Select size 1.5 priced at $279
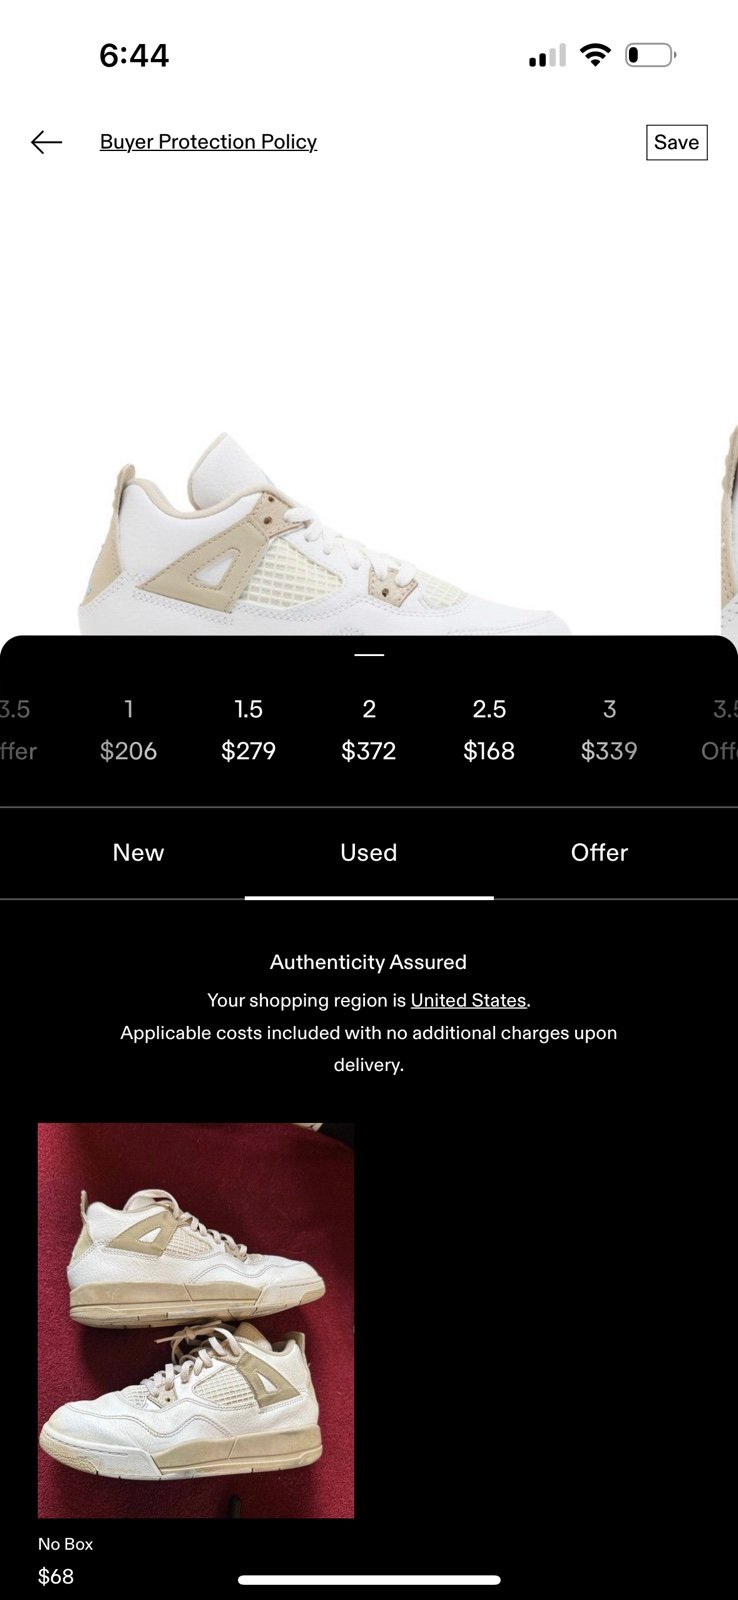The width and height of the screenshot is (738, 1600). 248,730
